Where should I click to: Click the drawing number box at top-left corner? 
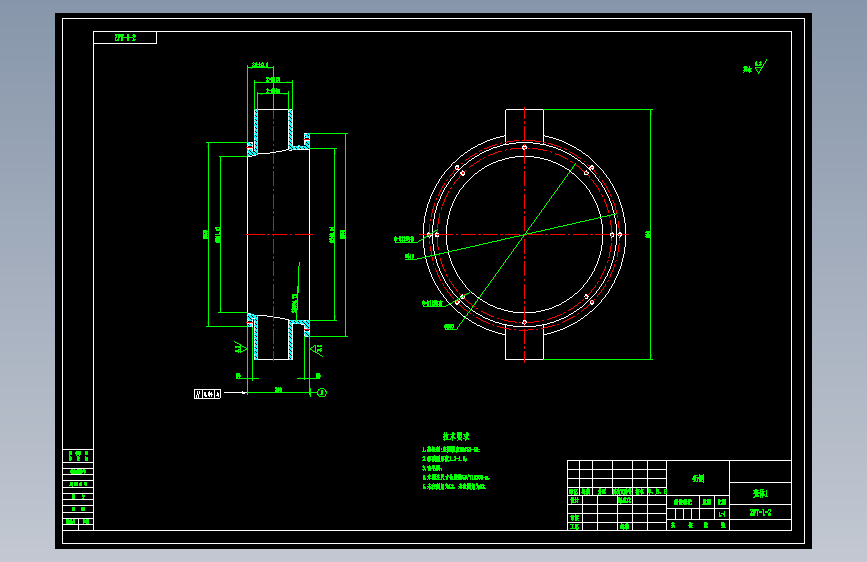125,38
